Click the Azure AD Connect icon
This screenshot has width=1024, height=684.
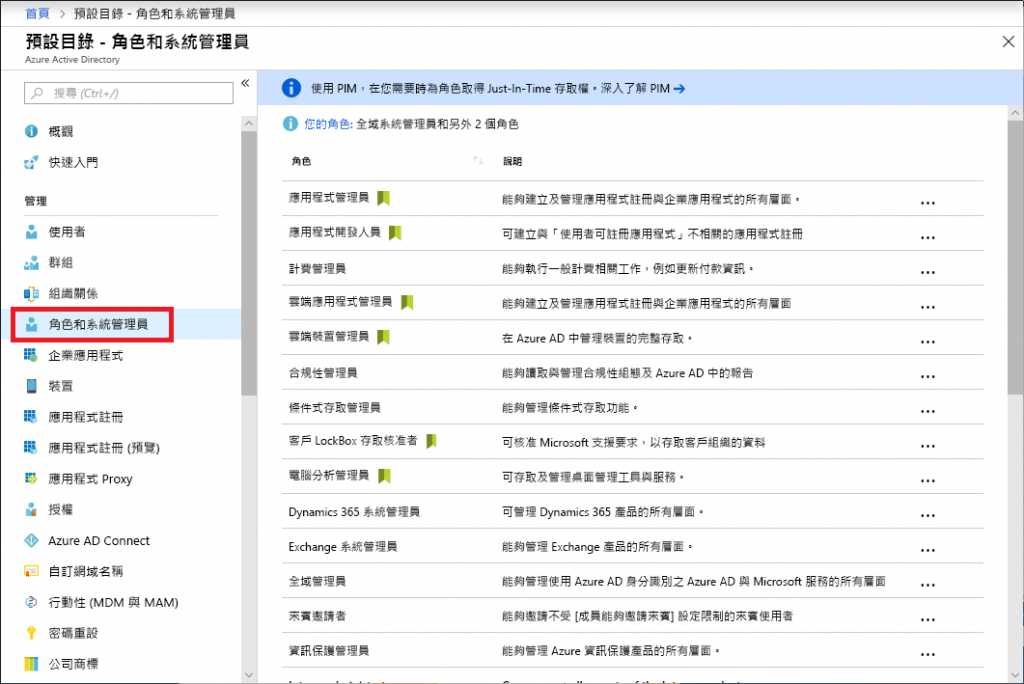click(31, 540)
